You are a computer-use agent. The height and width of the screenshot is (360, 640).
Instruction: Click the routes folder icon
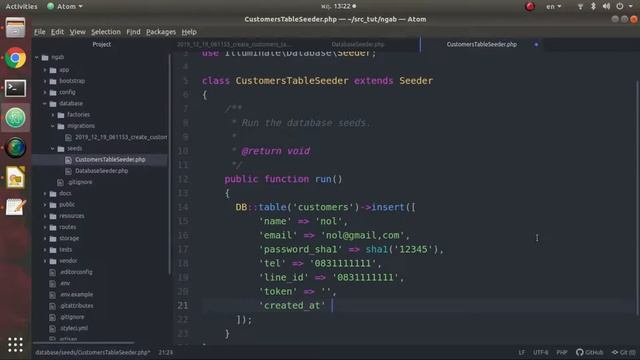(x=53, y=227)
